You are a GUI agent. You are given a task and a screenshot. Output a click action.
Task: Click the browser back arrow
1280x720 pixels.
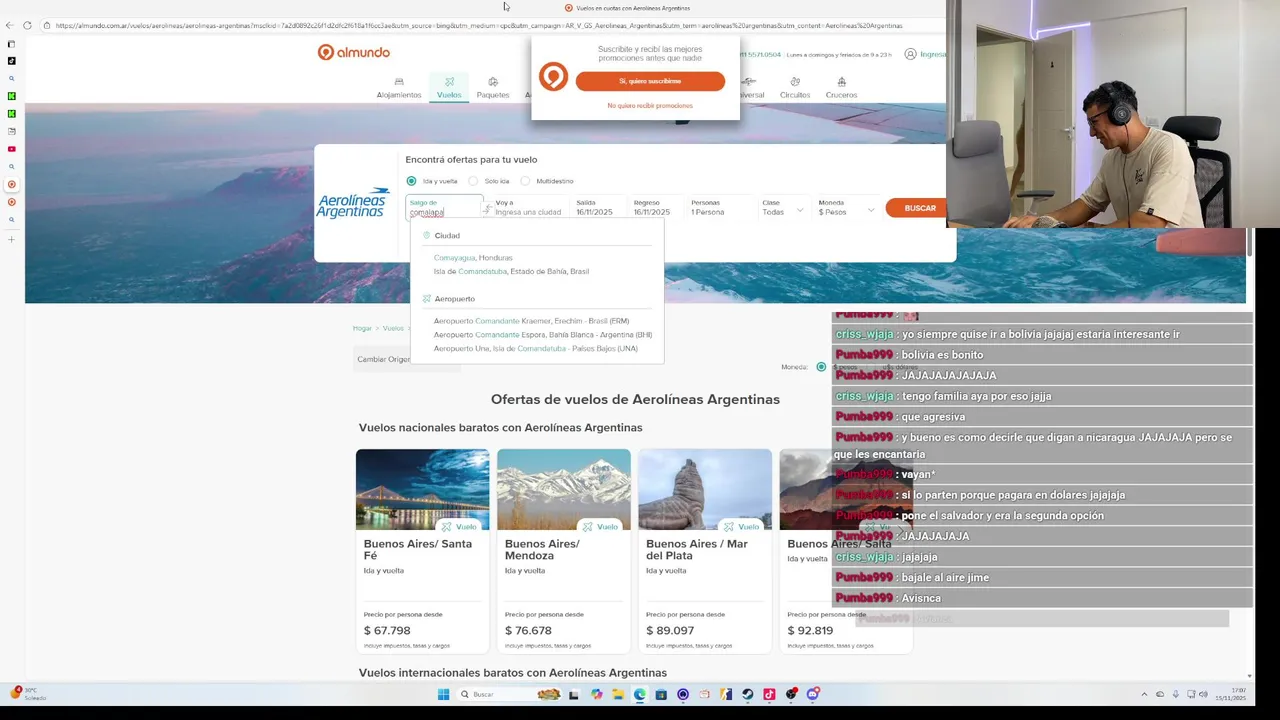(10, 25)
